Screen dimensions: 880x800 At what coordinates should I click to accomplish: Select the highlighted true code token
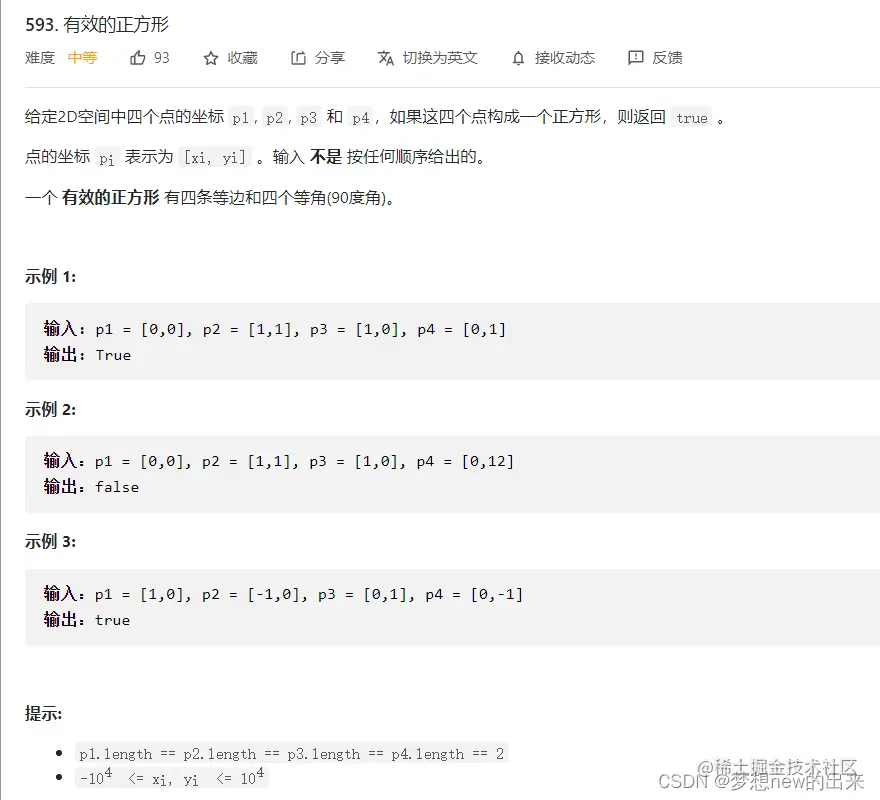click(691, 117)
